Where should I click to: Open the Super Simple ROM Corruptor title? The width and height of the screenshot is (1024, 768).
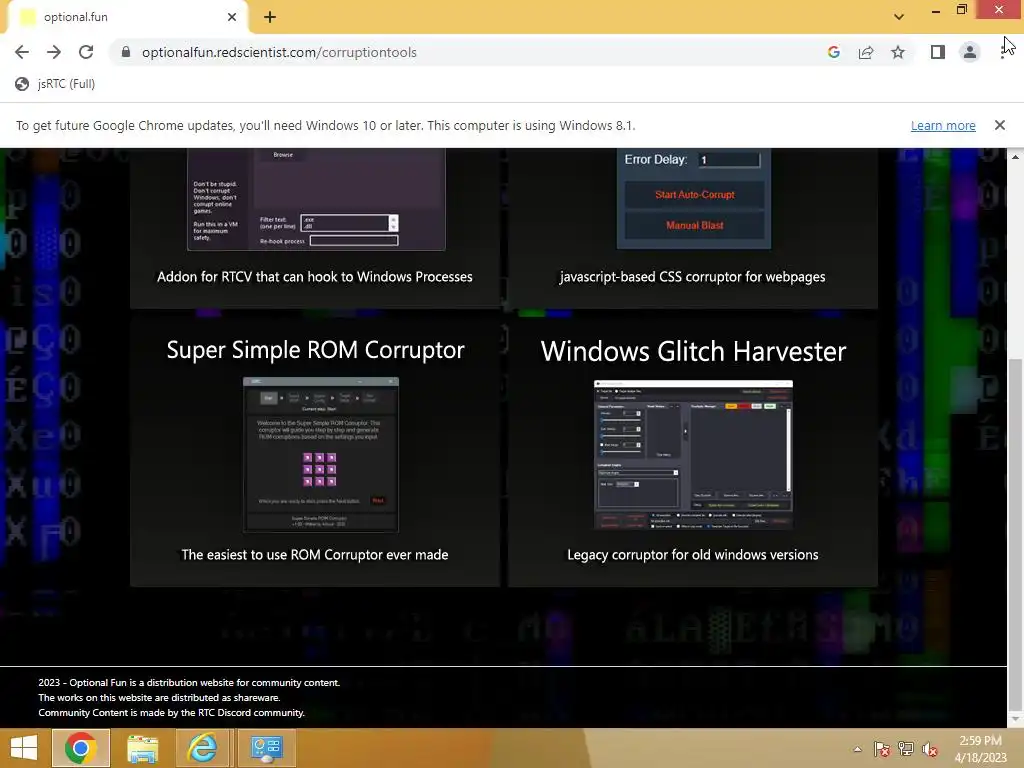point(315,350)
